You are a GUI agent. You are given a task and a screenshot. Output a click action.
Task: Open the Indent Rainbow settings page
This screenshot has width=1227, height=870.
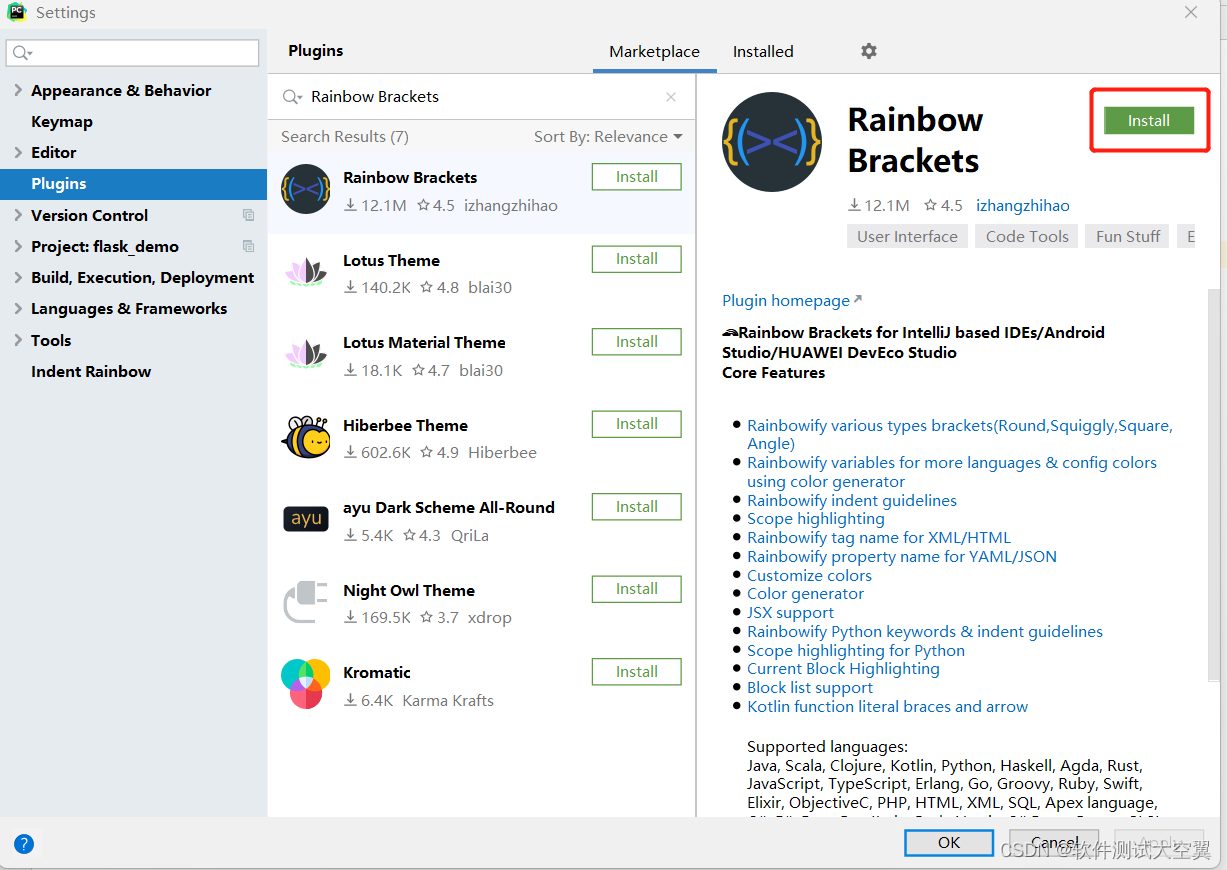coord(91,371)
